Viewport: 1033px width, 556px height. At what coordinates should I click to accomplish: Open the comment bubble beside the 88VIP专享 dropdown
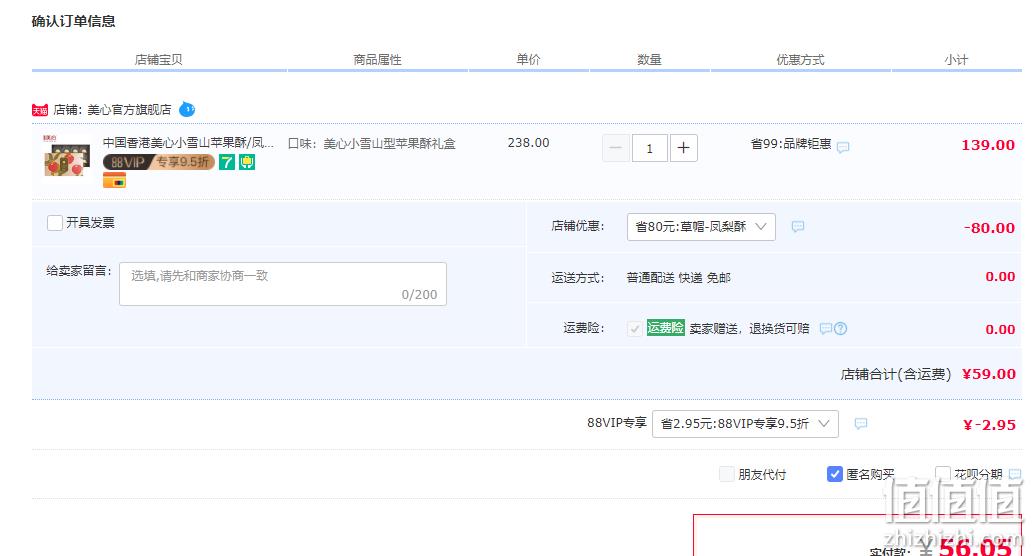click(860, 424)
